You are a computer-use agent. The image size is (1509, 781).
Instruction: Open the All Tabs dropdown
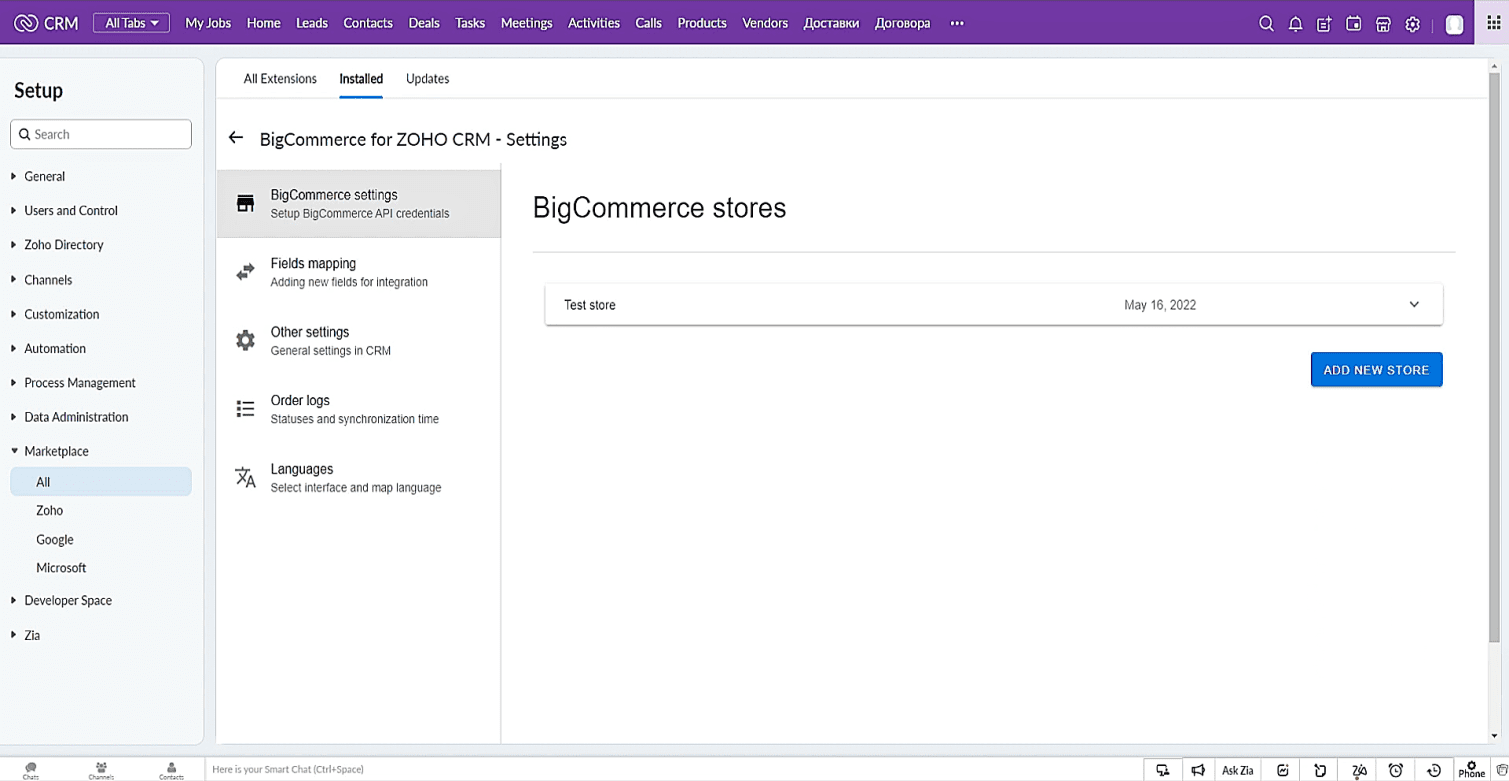pyautogui.click(x=131, y=20)
